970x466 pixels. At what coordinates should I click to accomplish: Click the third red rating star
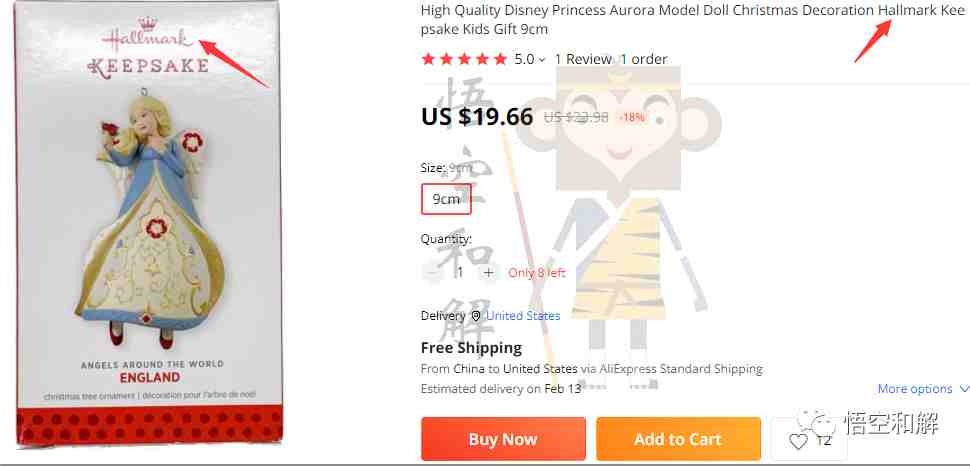click(465, 59)
